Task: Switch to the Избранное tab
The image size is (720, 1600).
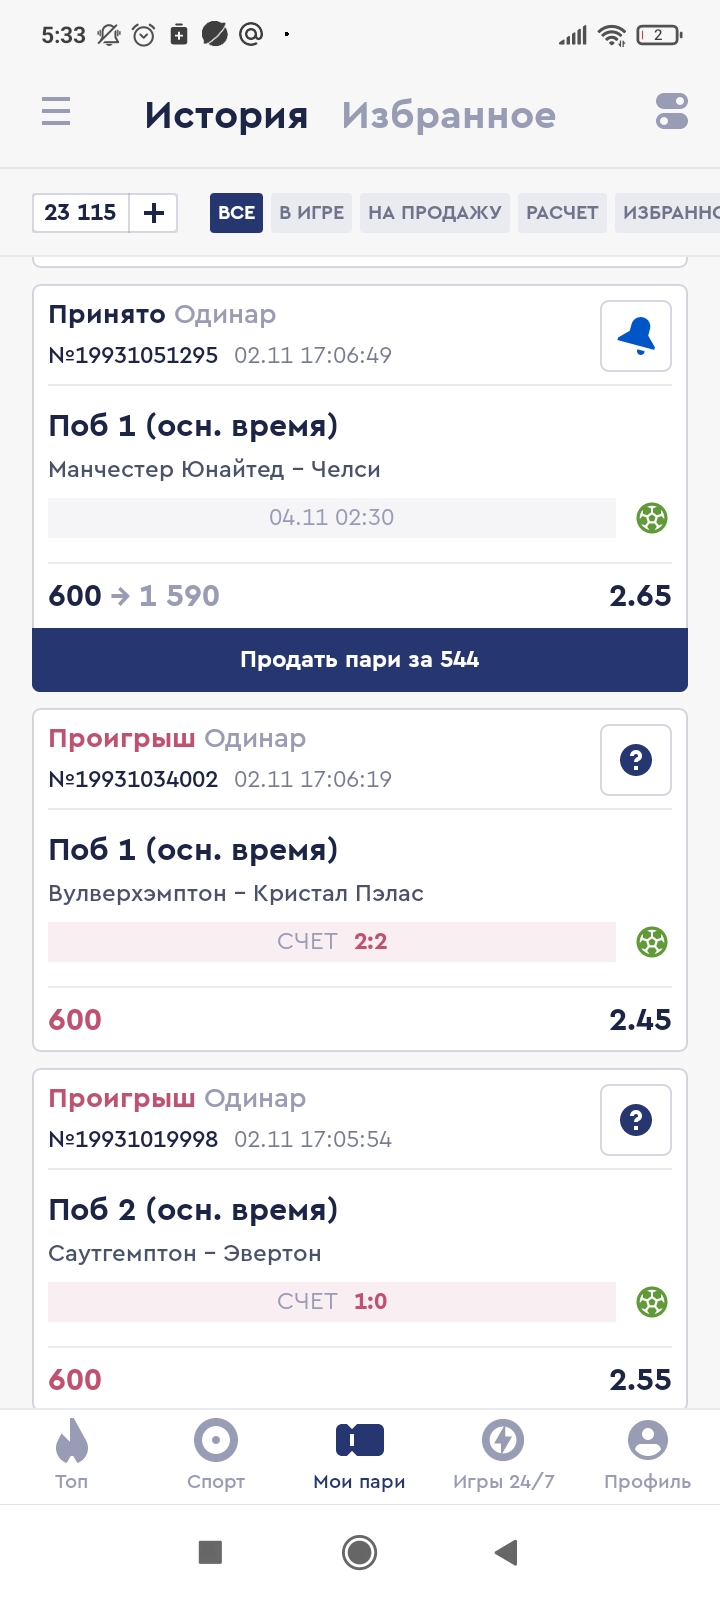Action: click(x=448, y=115)
